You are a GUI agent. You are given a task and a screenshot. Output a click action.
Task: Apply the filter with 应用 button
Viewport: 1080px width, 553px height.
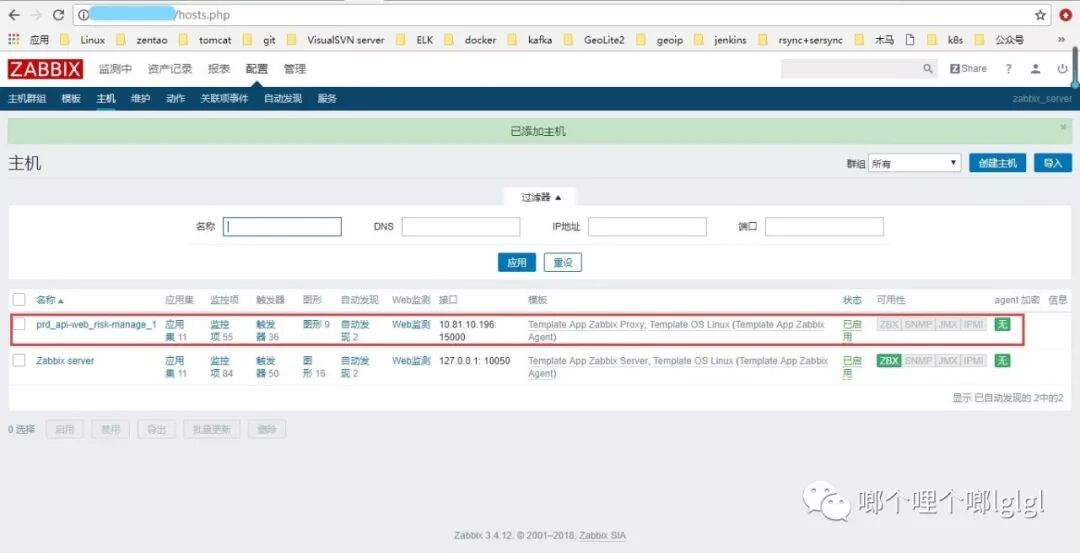tap(517, 262)
